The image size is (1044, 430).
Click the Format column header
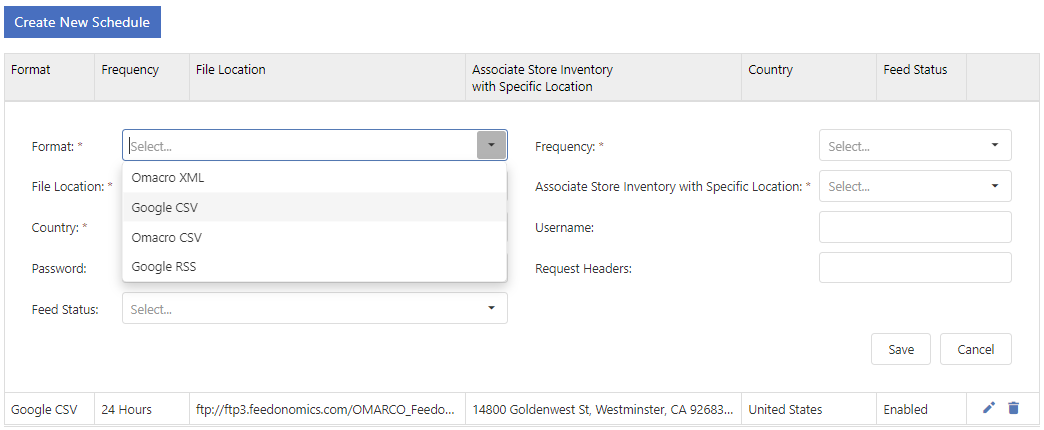(x=31, y=70)
